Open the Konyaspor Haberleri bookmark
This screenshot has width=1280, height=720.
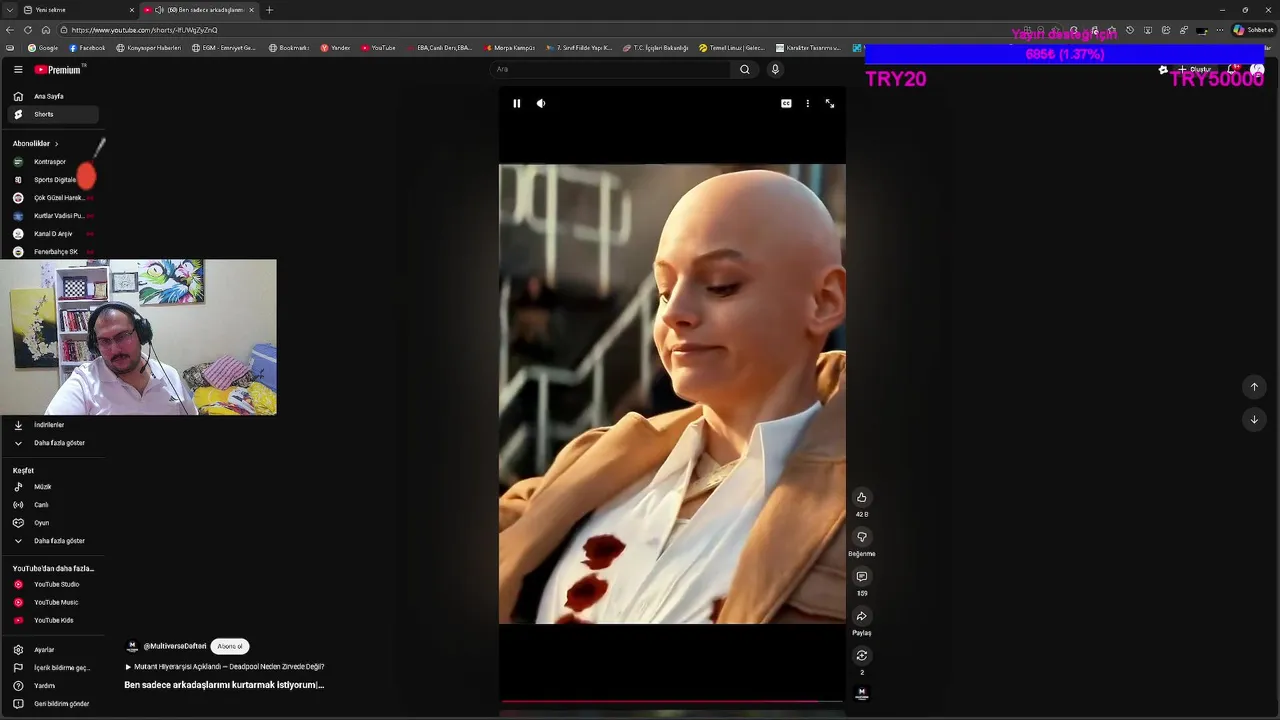tap(149, 48)
